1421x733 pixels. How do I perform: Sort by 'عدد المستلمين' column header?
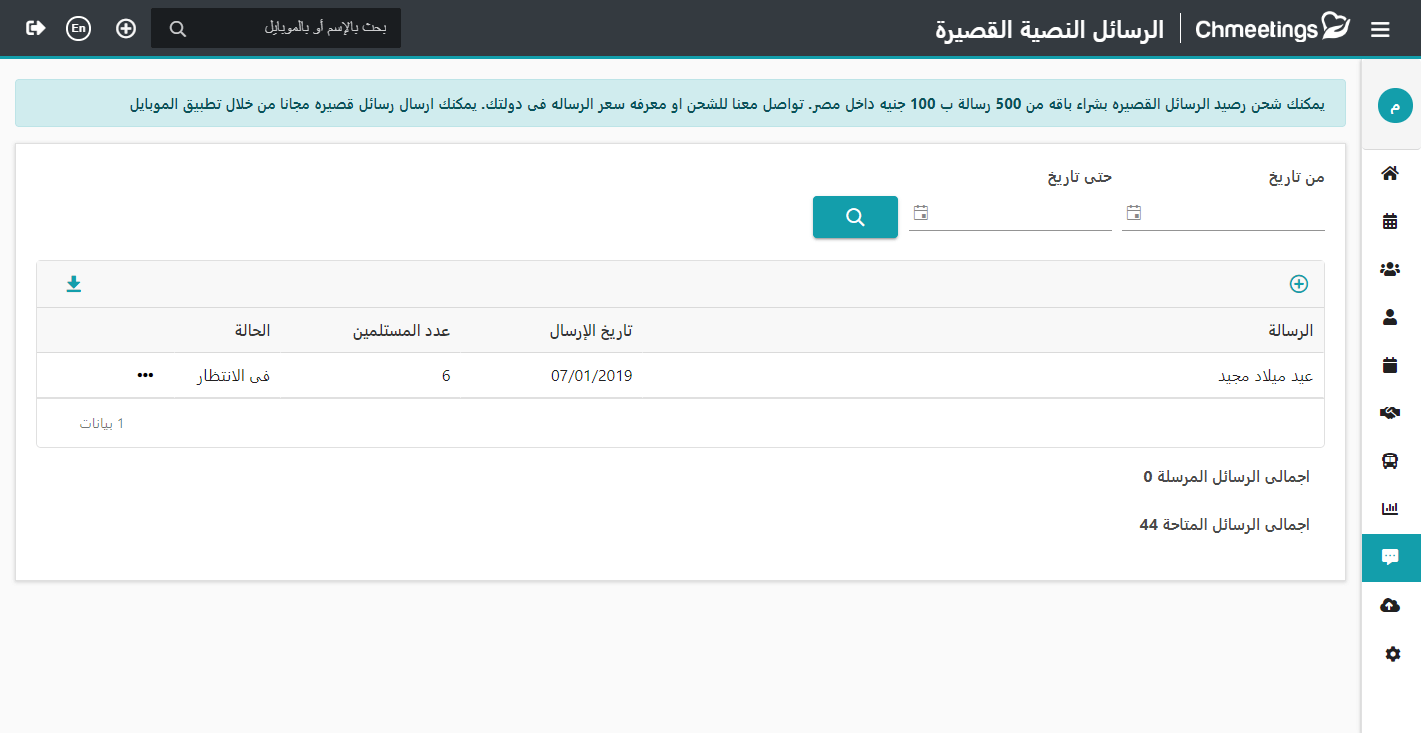[x=401, y=330]
